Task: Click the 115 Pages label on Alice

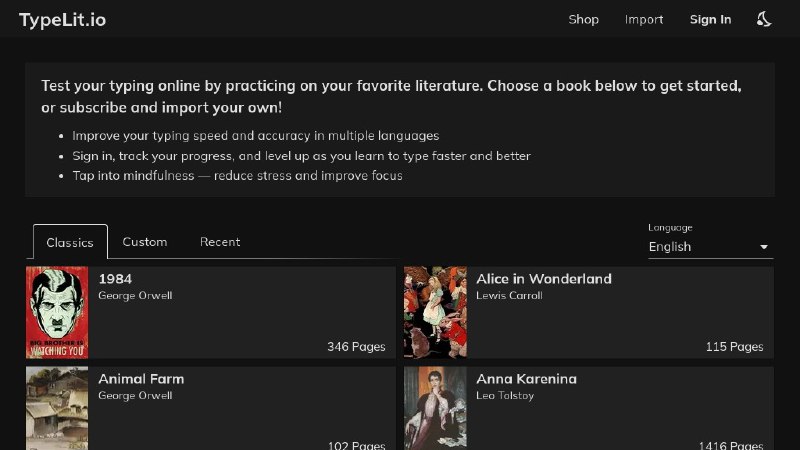Action: 734,347
